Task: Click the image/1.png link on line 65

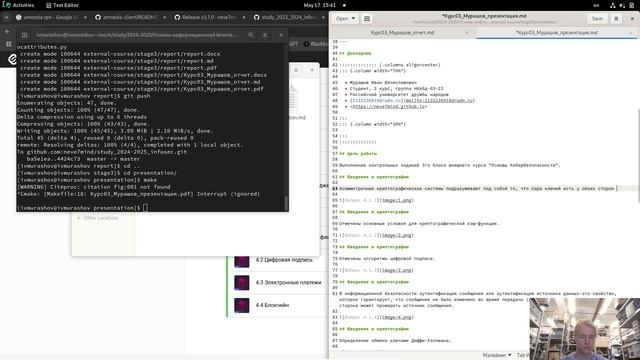Action: pyautogui.click(x=396, y=200)
